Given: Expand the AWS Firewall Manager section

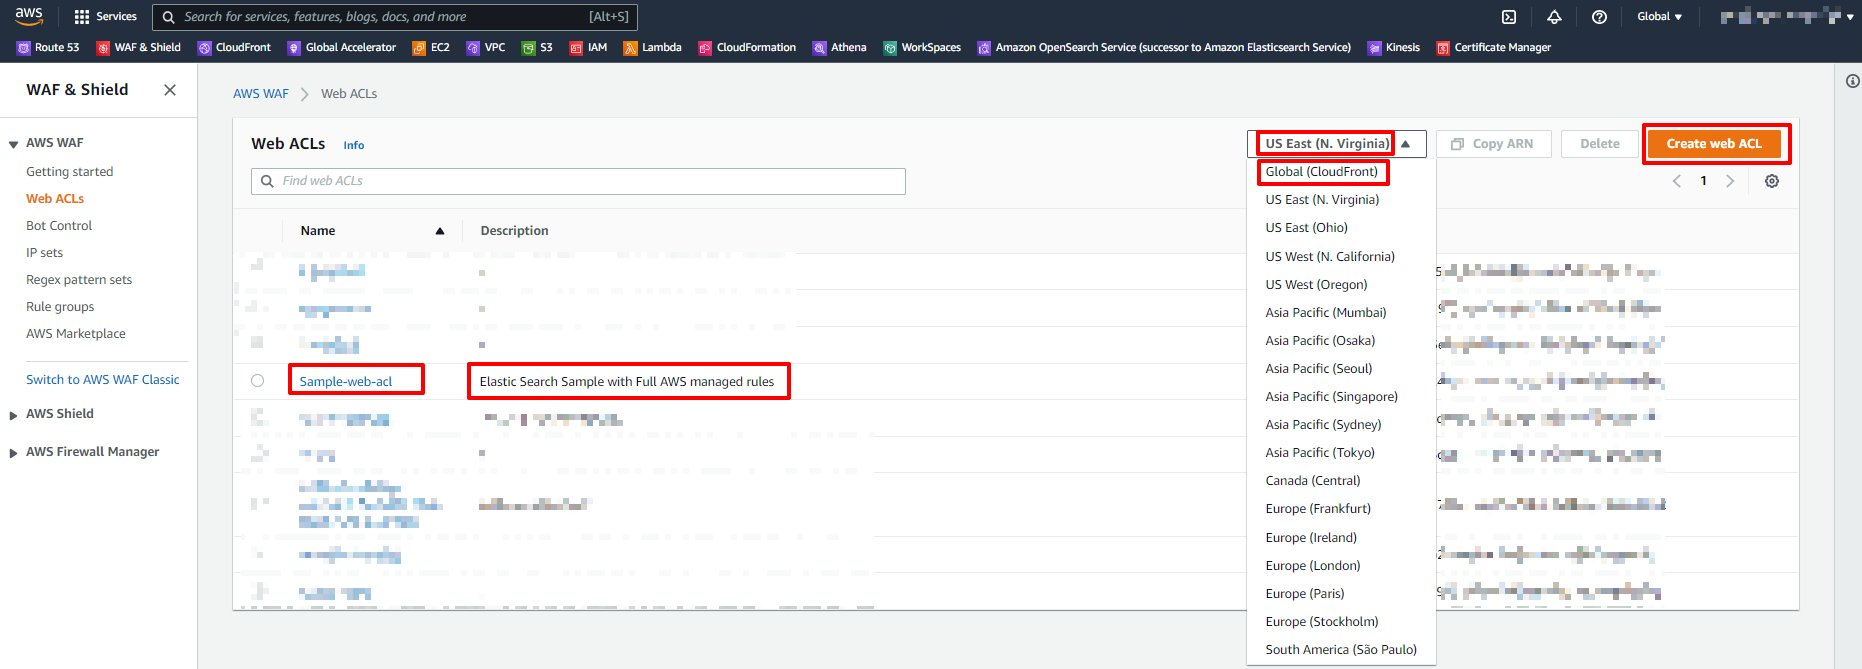Looking at the screenshot, I should coord(14,453).
